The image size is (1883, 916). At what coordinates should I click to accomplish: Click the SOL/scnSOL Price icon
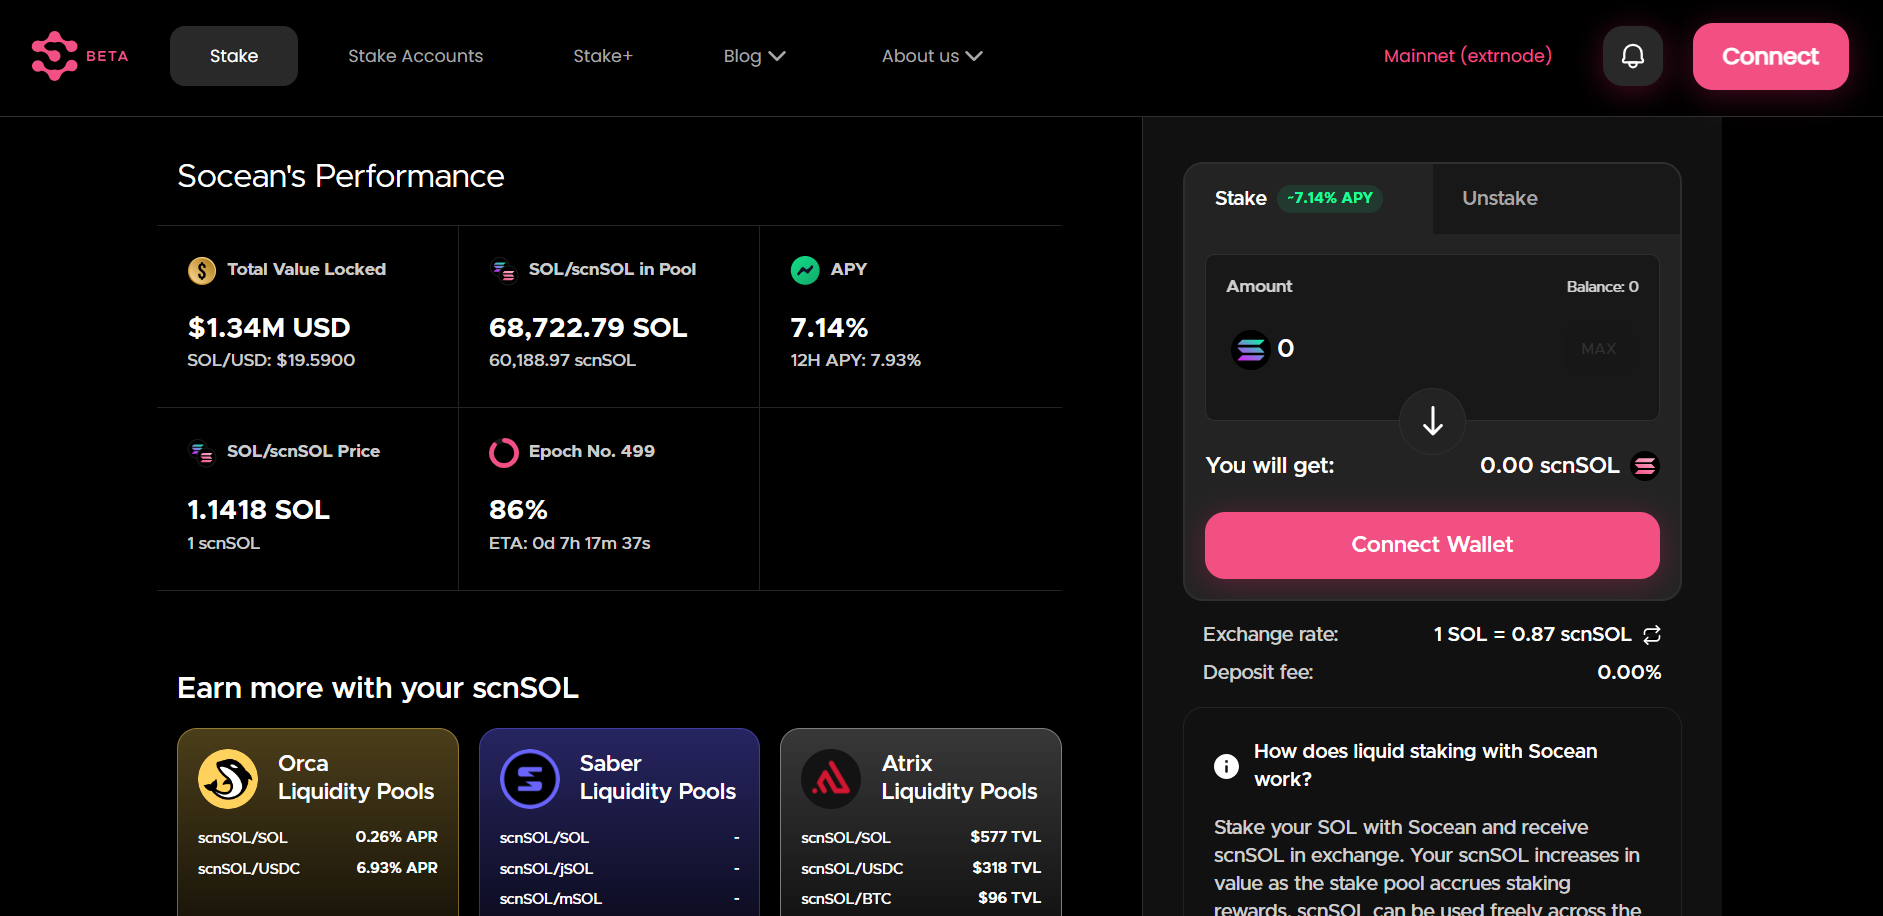[x=202, y=452]
